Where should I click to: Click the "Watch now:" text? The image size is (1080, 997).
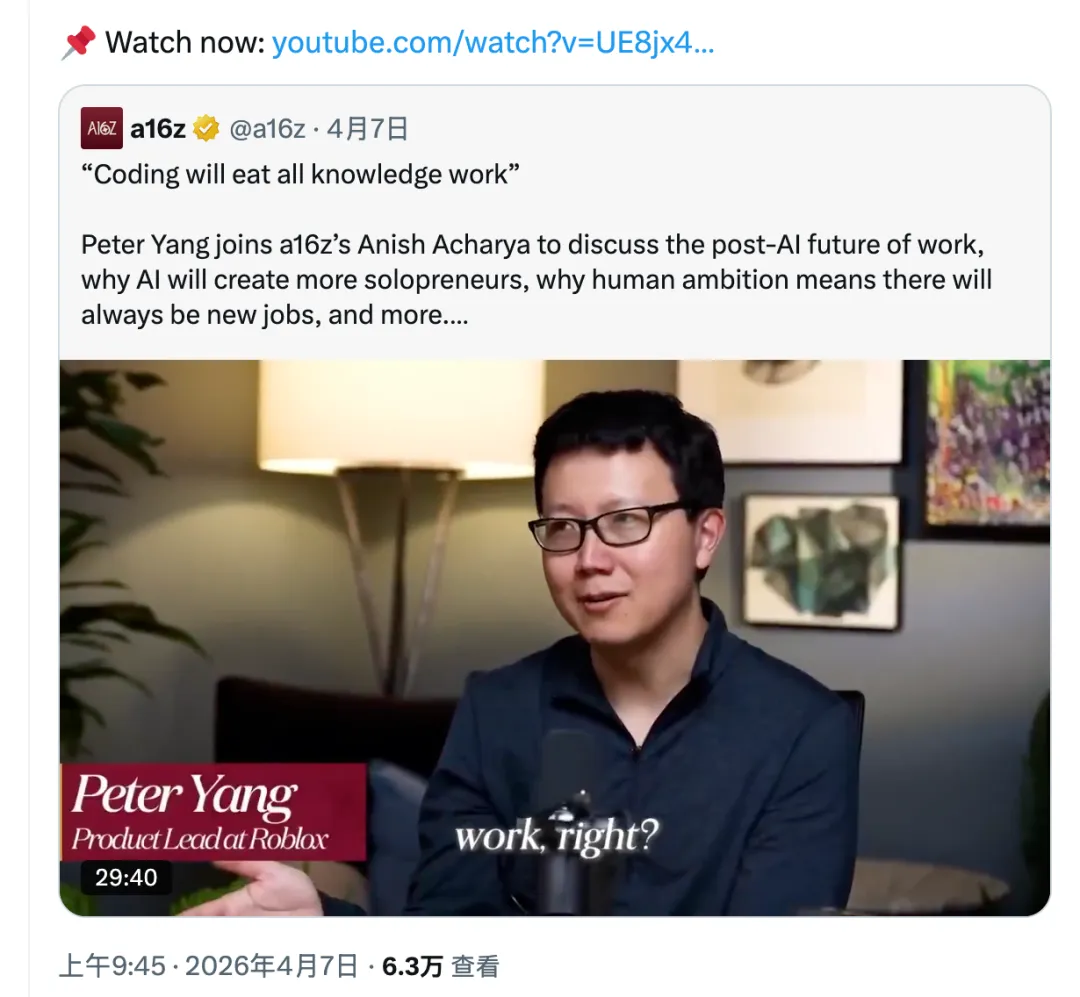(185, 43)
